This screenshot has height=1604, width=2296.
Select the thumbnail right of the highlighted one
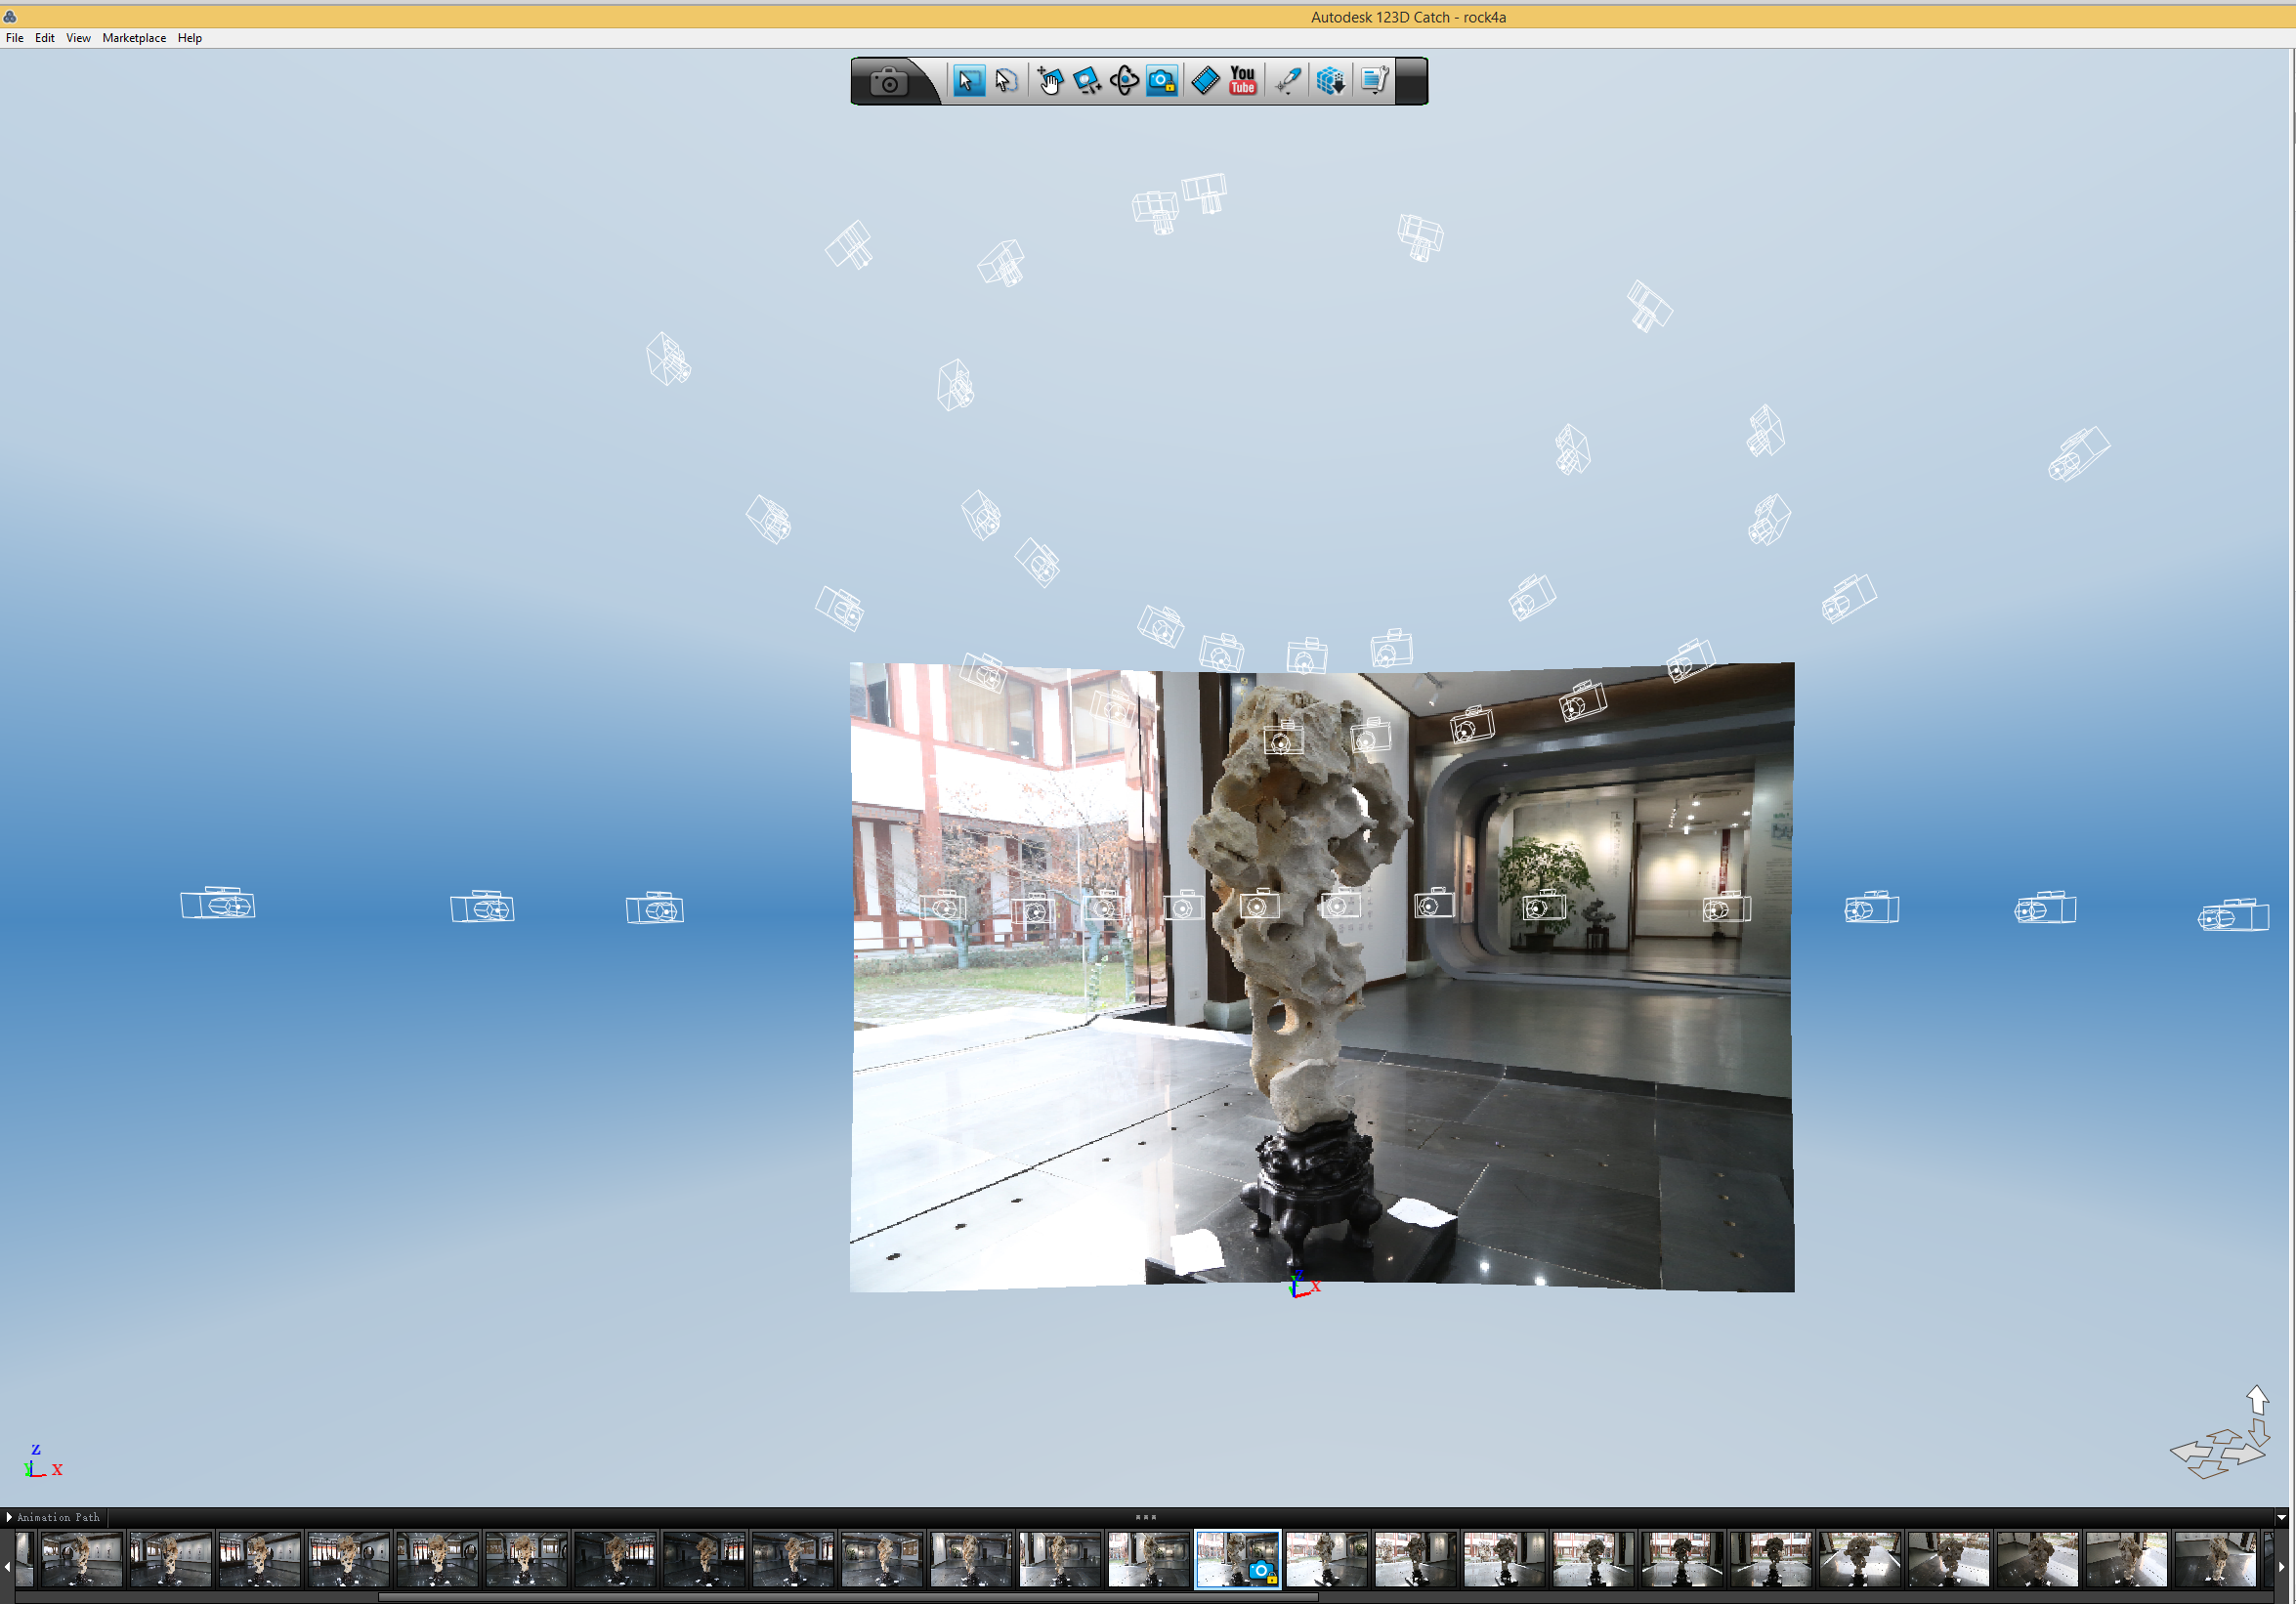pyautogui.click(x=1327, y=1559)
